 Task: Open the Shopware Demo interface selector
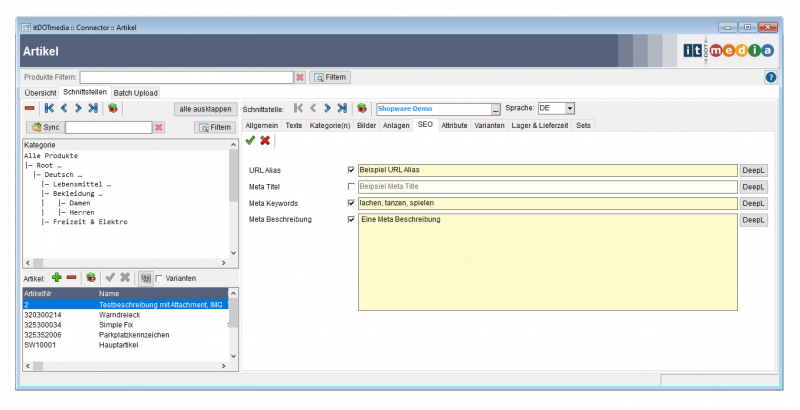(x=495, y=109)
